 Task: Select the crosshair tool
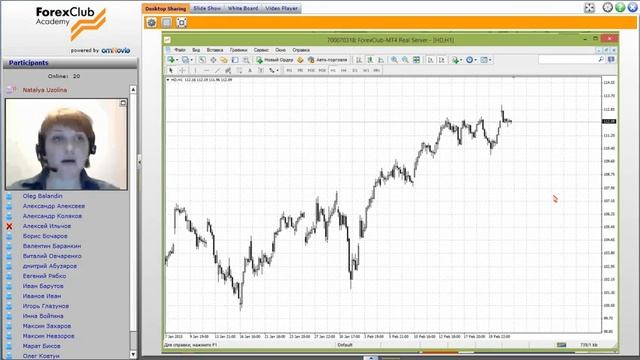pos(182,71)
